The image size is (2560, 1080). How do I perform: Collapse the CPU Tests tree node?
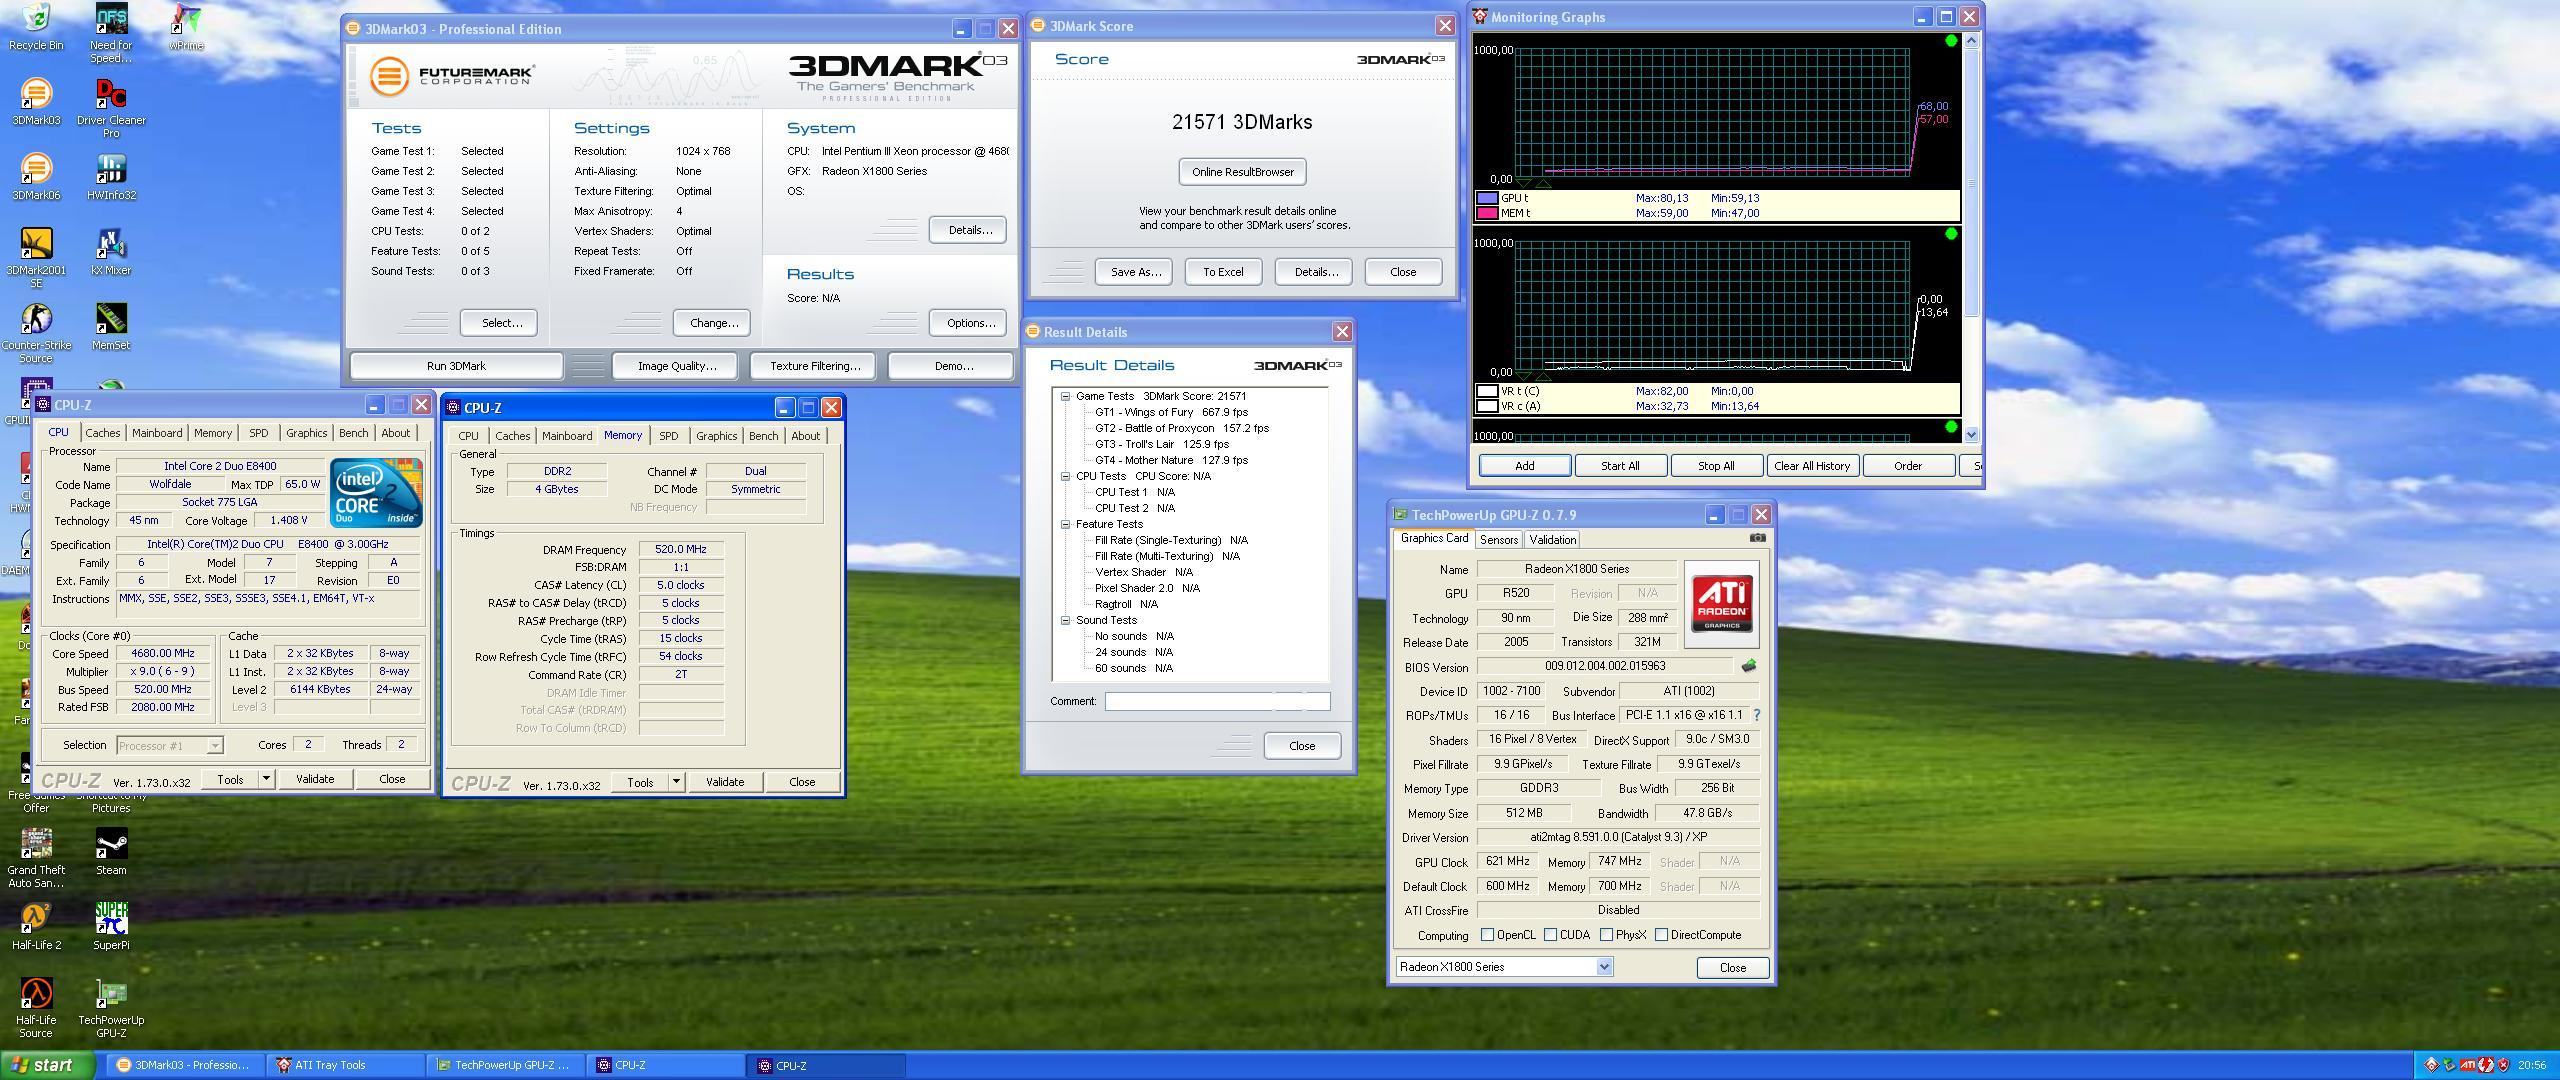[x=1066, y=476]
